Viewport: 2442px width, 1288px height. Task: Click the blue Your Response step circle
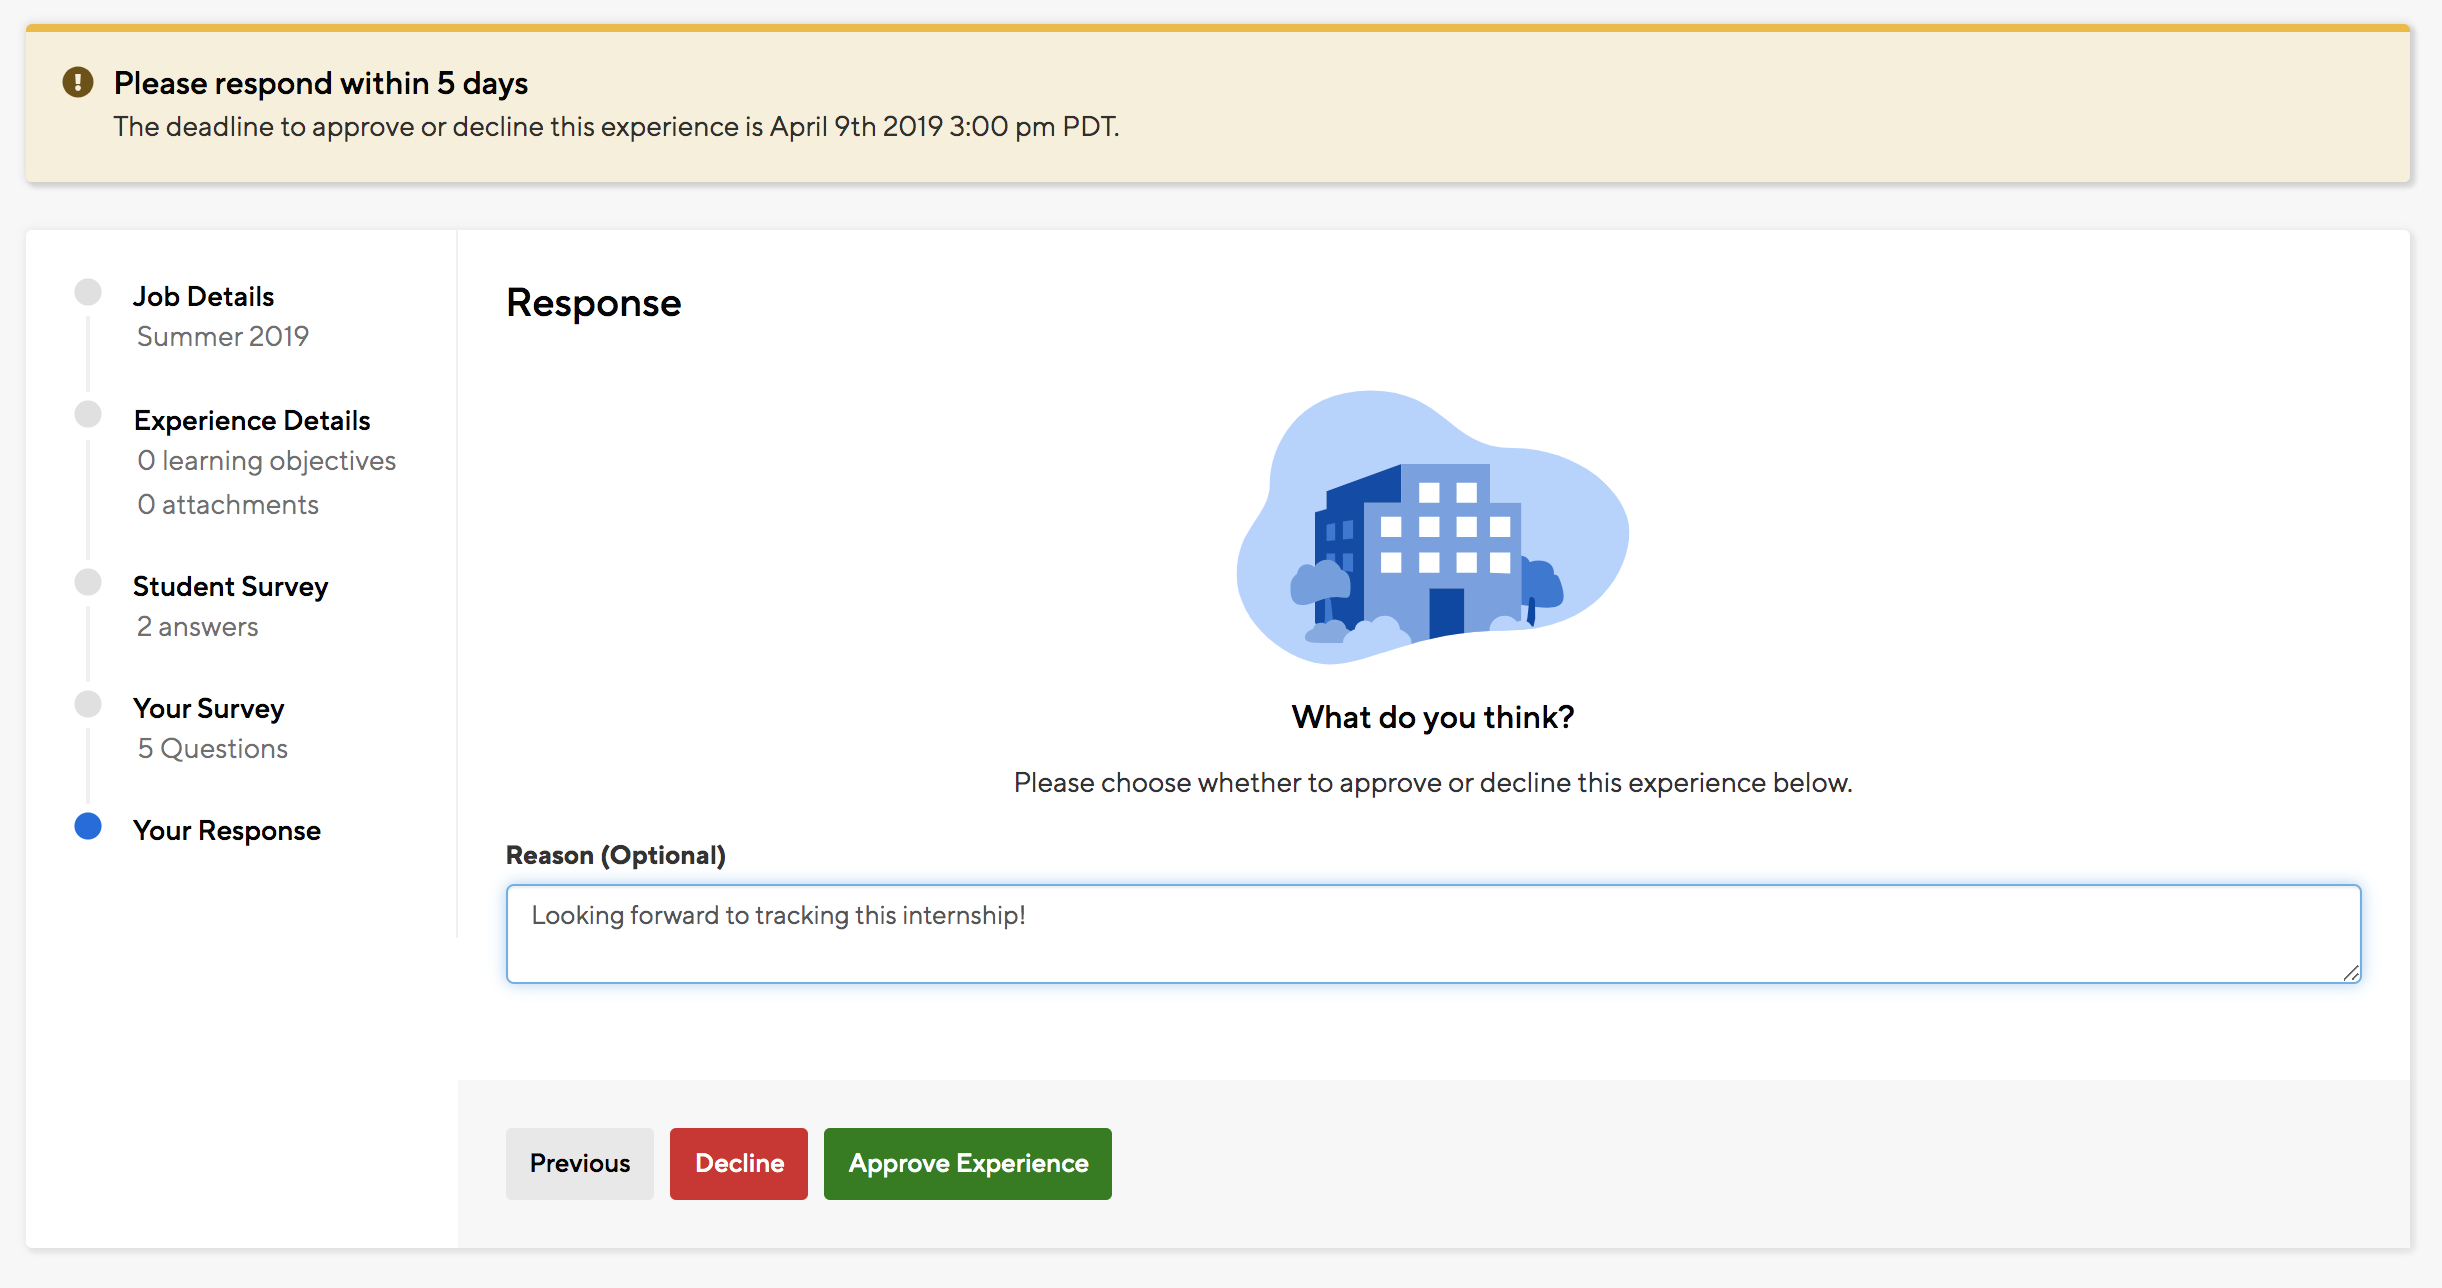pos(88,826)
